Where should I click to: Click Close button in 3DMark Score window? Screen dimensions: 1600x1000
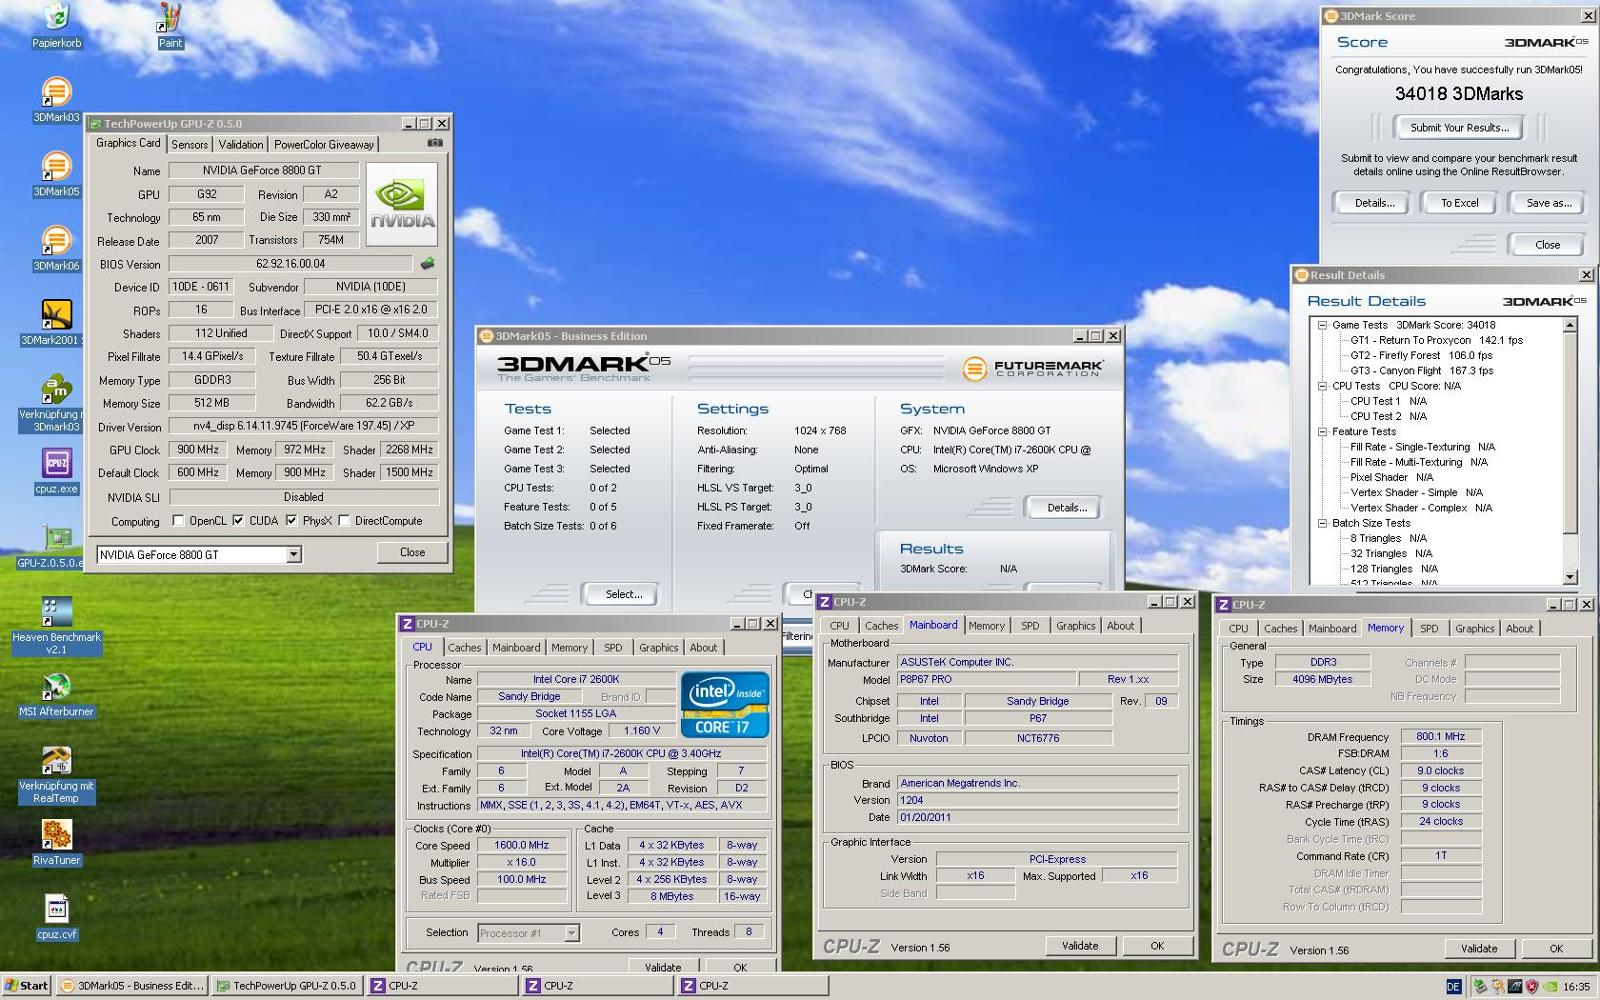pyautogui.click(x=1547, y=245)
